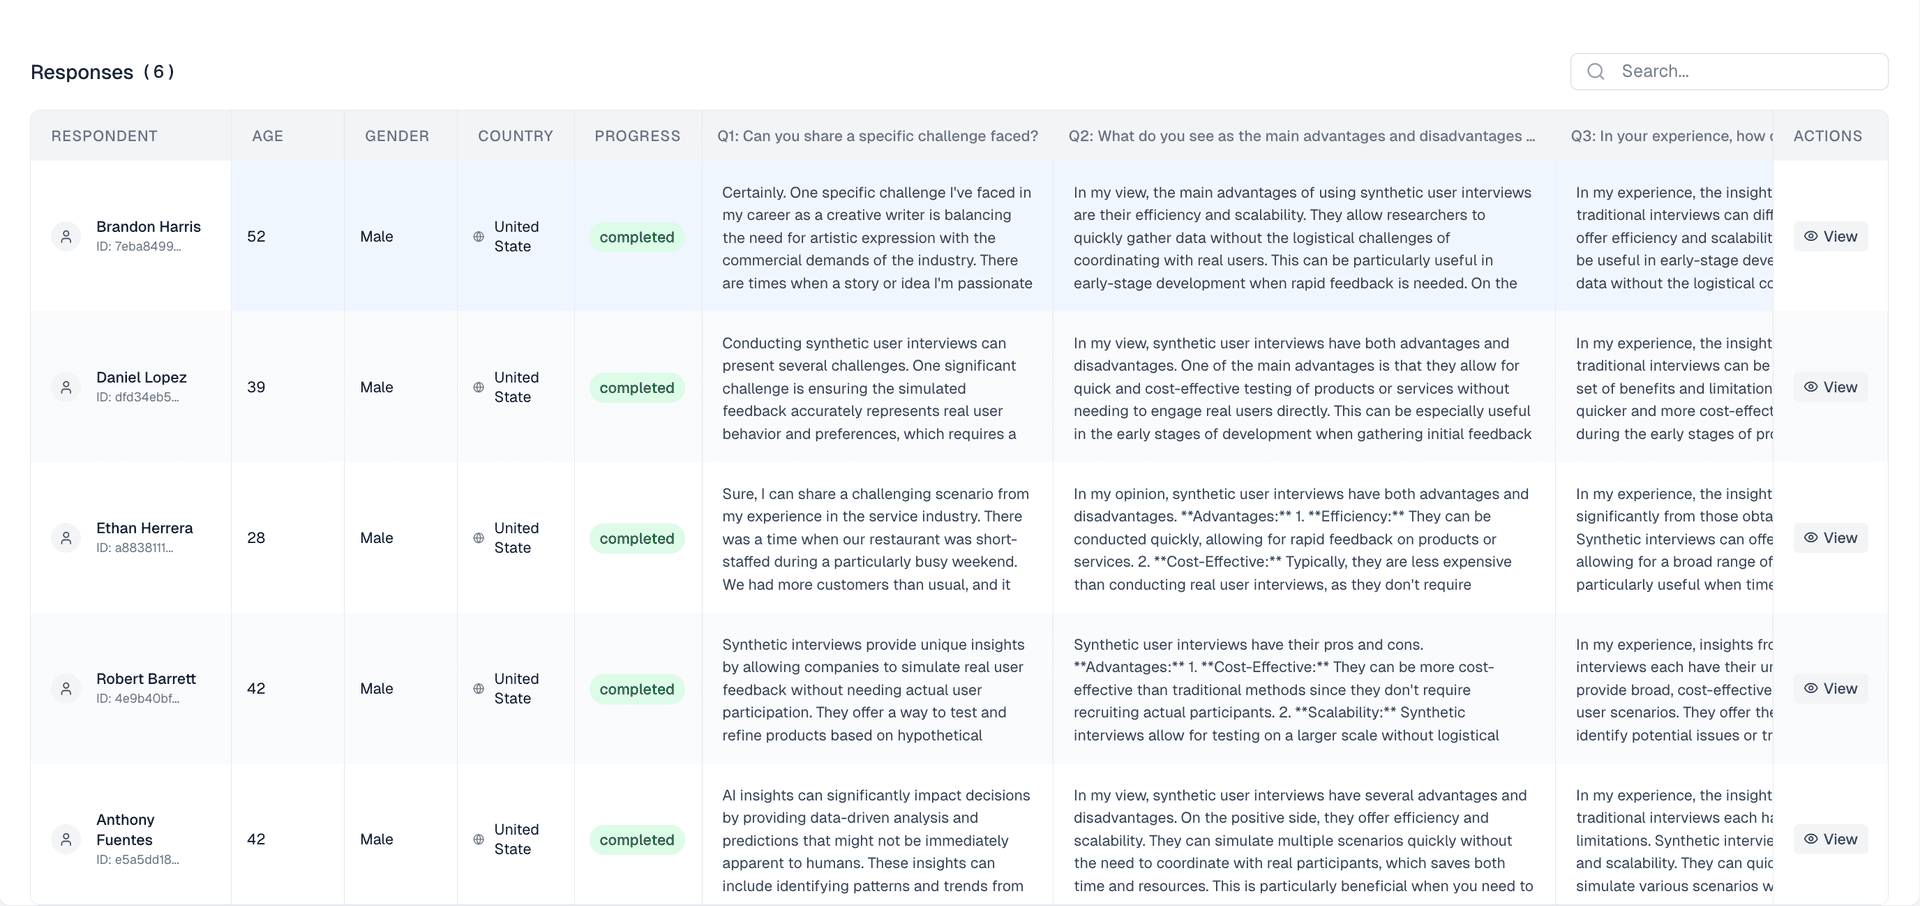Click the globe icon in Robert Barrett's row
Image resolution: width=1920 pixels, height=906 pixels.
[478, 688]
